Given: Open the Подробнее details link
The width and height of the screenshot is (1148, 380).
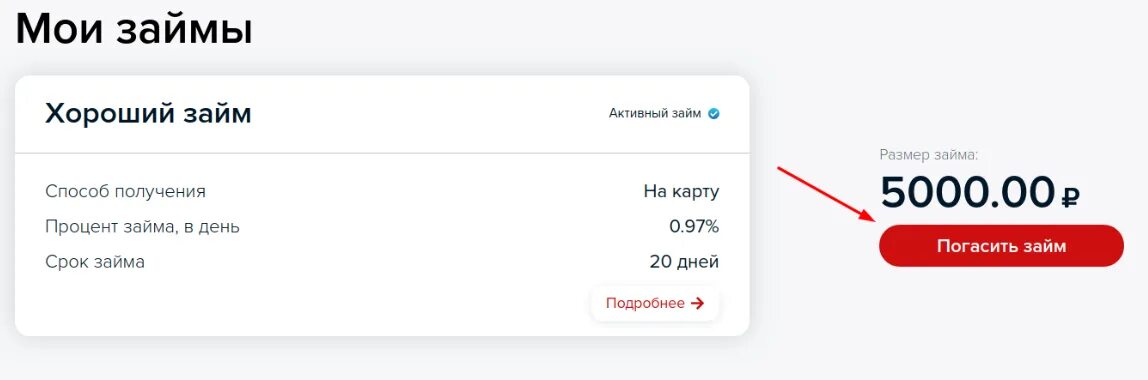Looking at the screenshot, I should [x=655, y=303].
